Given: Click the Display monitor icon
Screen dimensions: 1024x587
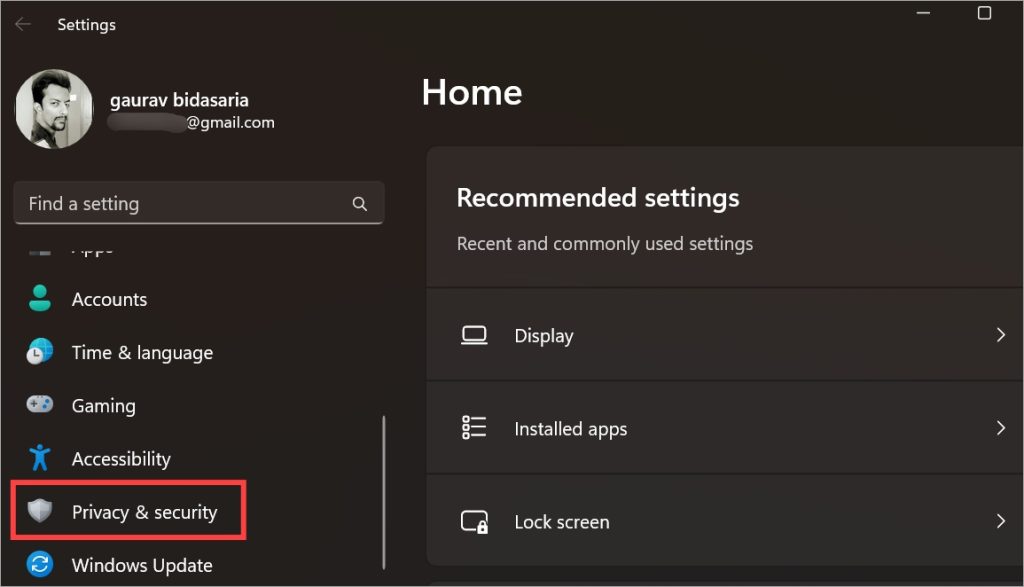Looking at the screenshot, I should coord(474,336).
